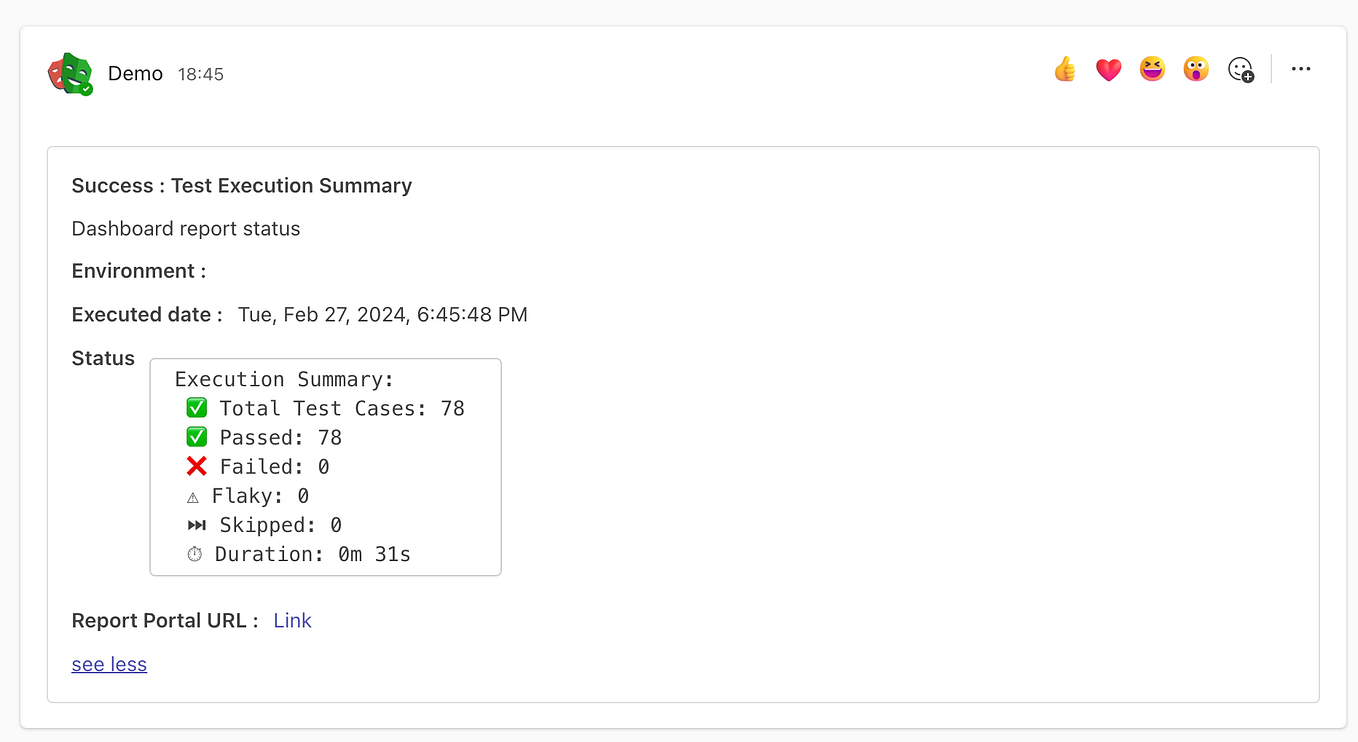Open the more options ellipsis menu
The width and height of the screenshot is (1358, 742).
[x=1301, y=69]
